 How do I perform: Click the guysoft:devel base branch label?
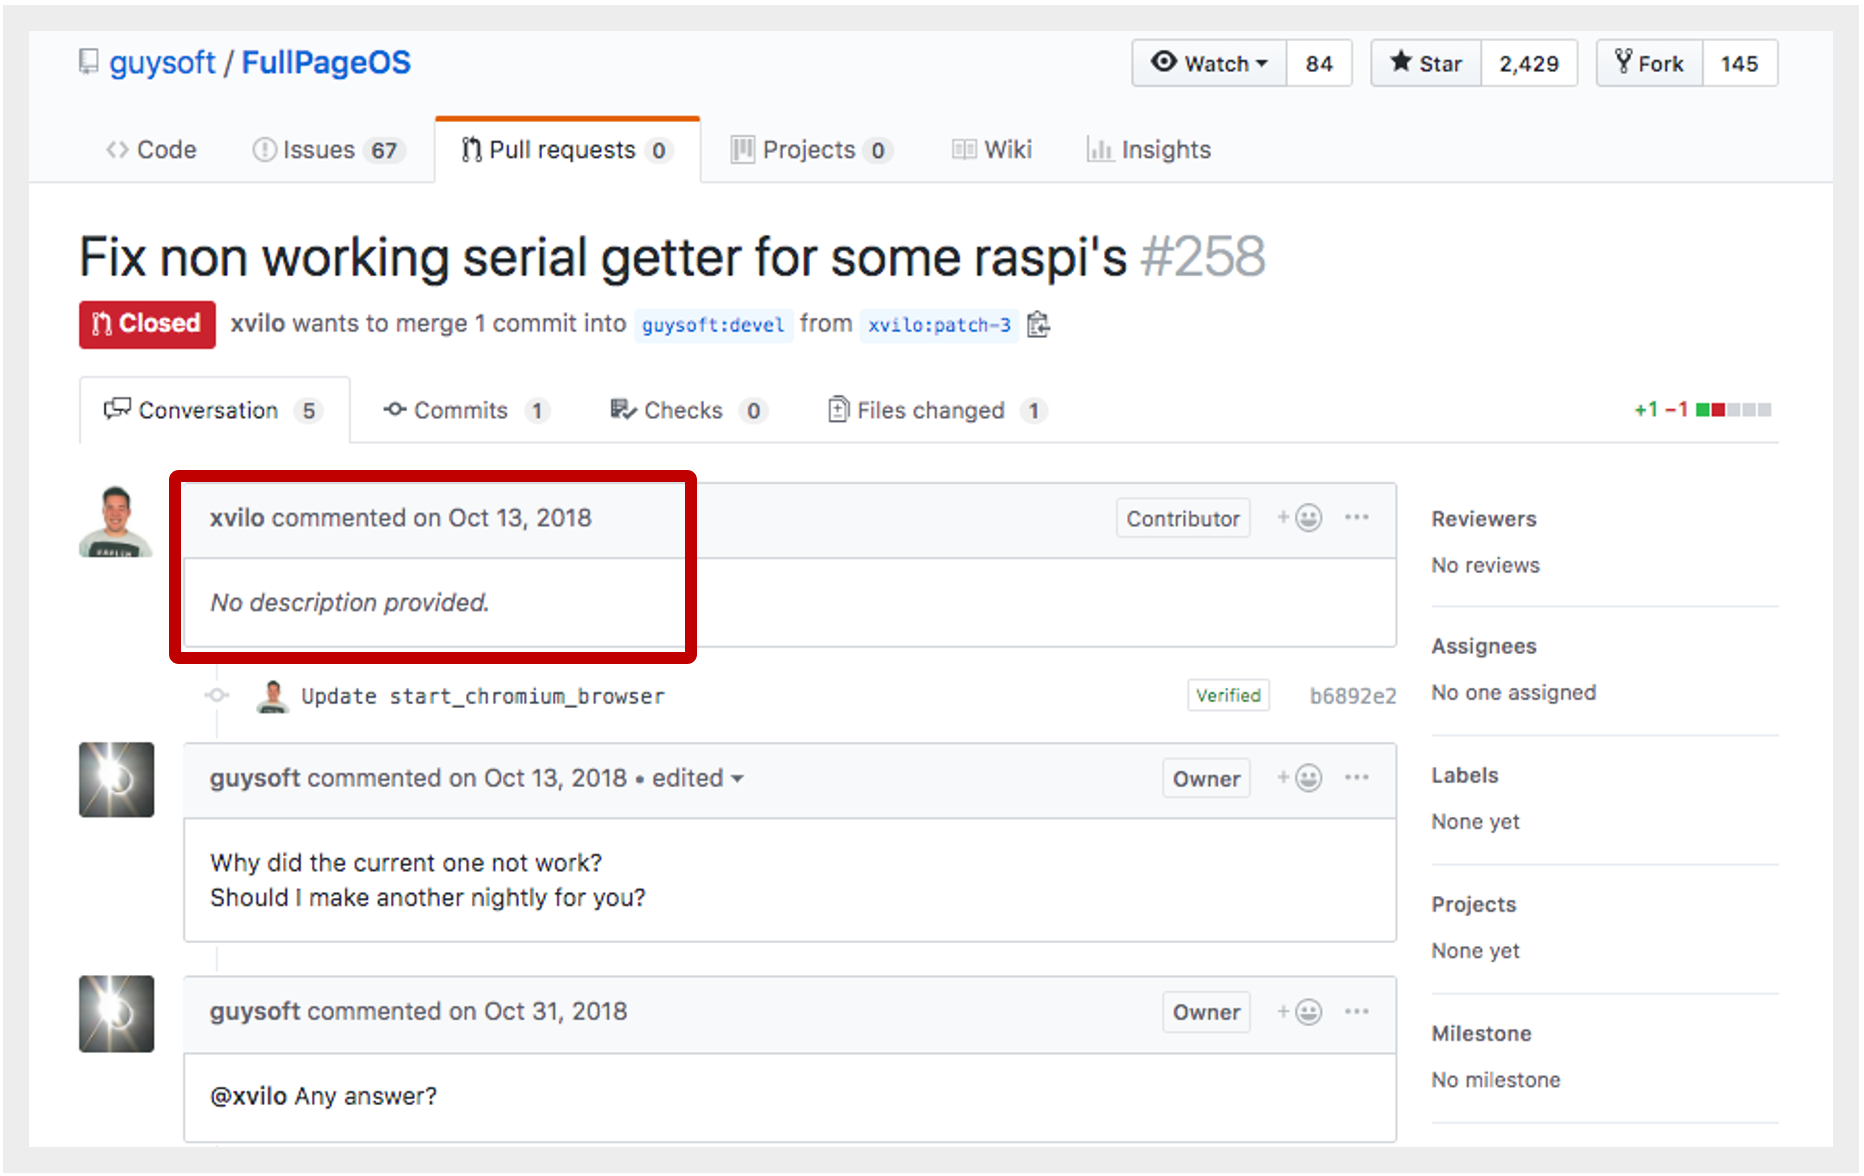pyautogui.click(x=713, y=325)
